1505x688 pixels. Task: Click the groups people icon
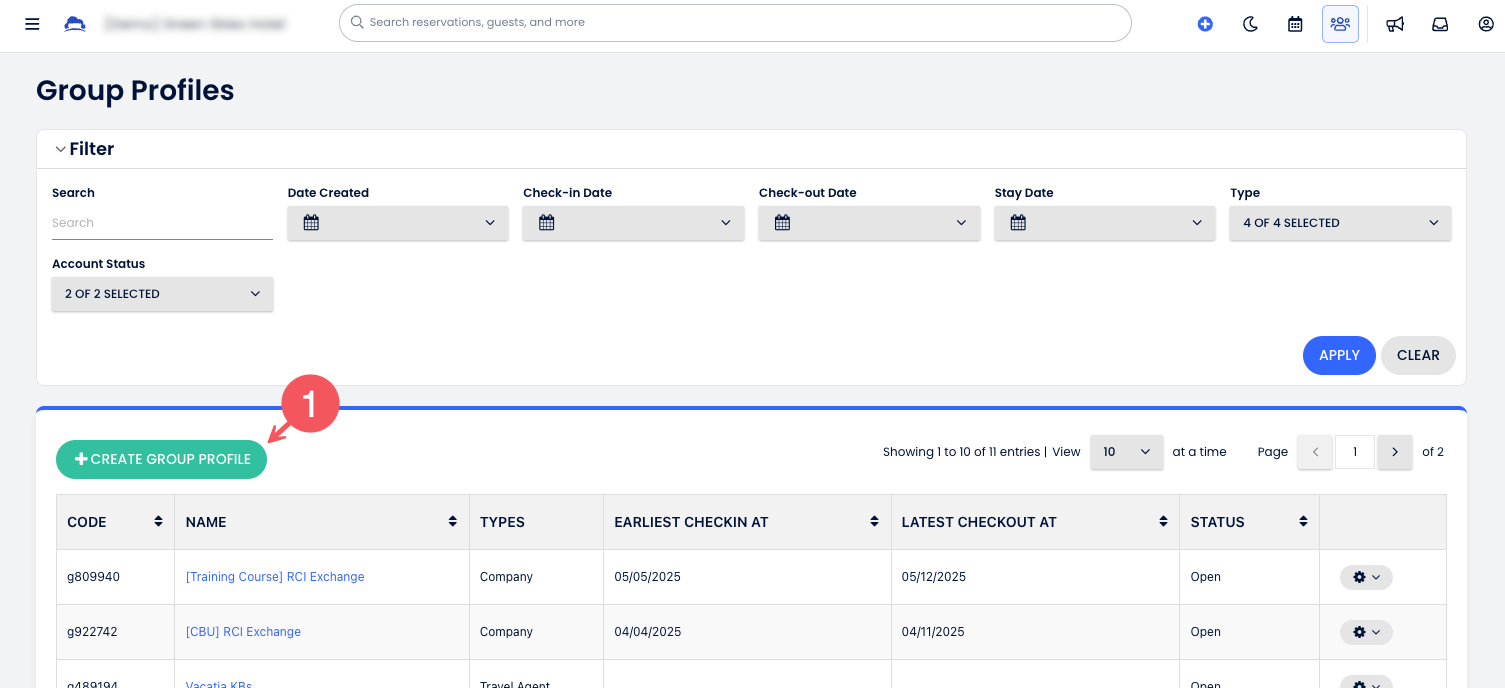(1340, 24)
